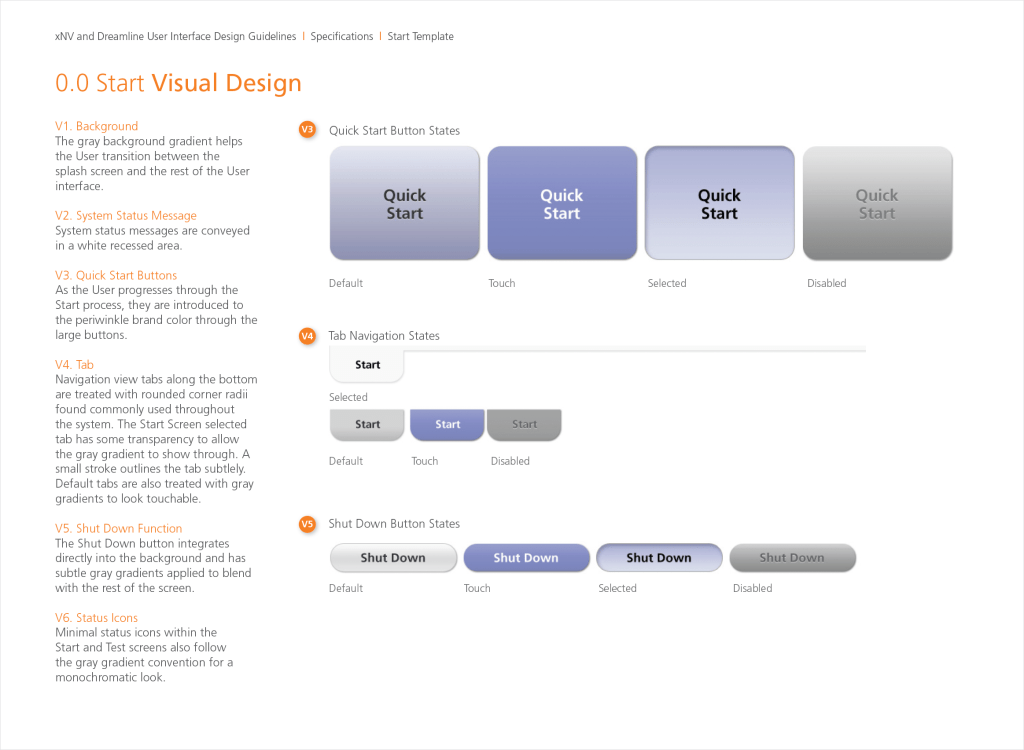This screenshot has width=1024, height=750.
Task: Click the V1. Background heading
Action: pyautogui.click(x=96, y=126)
